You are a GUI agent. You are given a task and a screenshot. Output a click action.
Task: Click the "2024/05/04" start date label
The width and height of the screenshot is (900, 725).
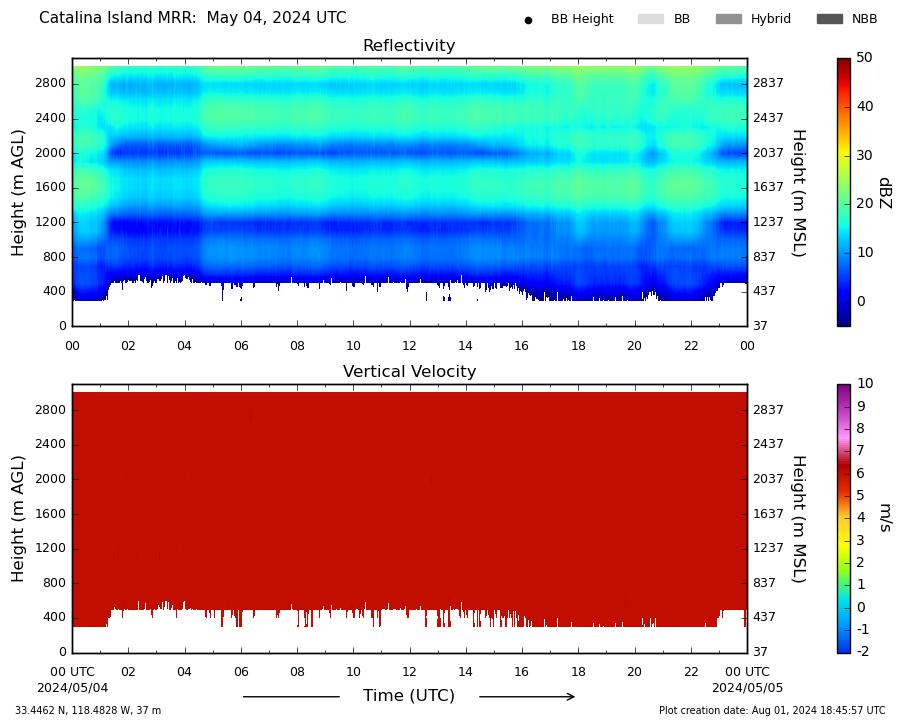coord(72,688)
